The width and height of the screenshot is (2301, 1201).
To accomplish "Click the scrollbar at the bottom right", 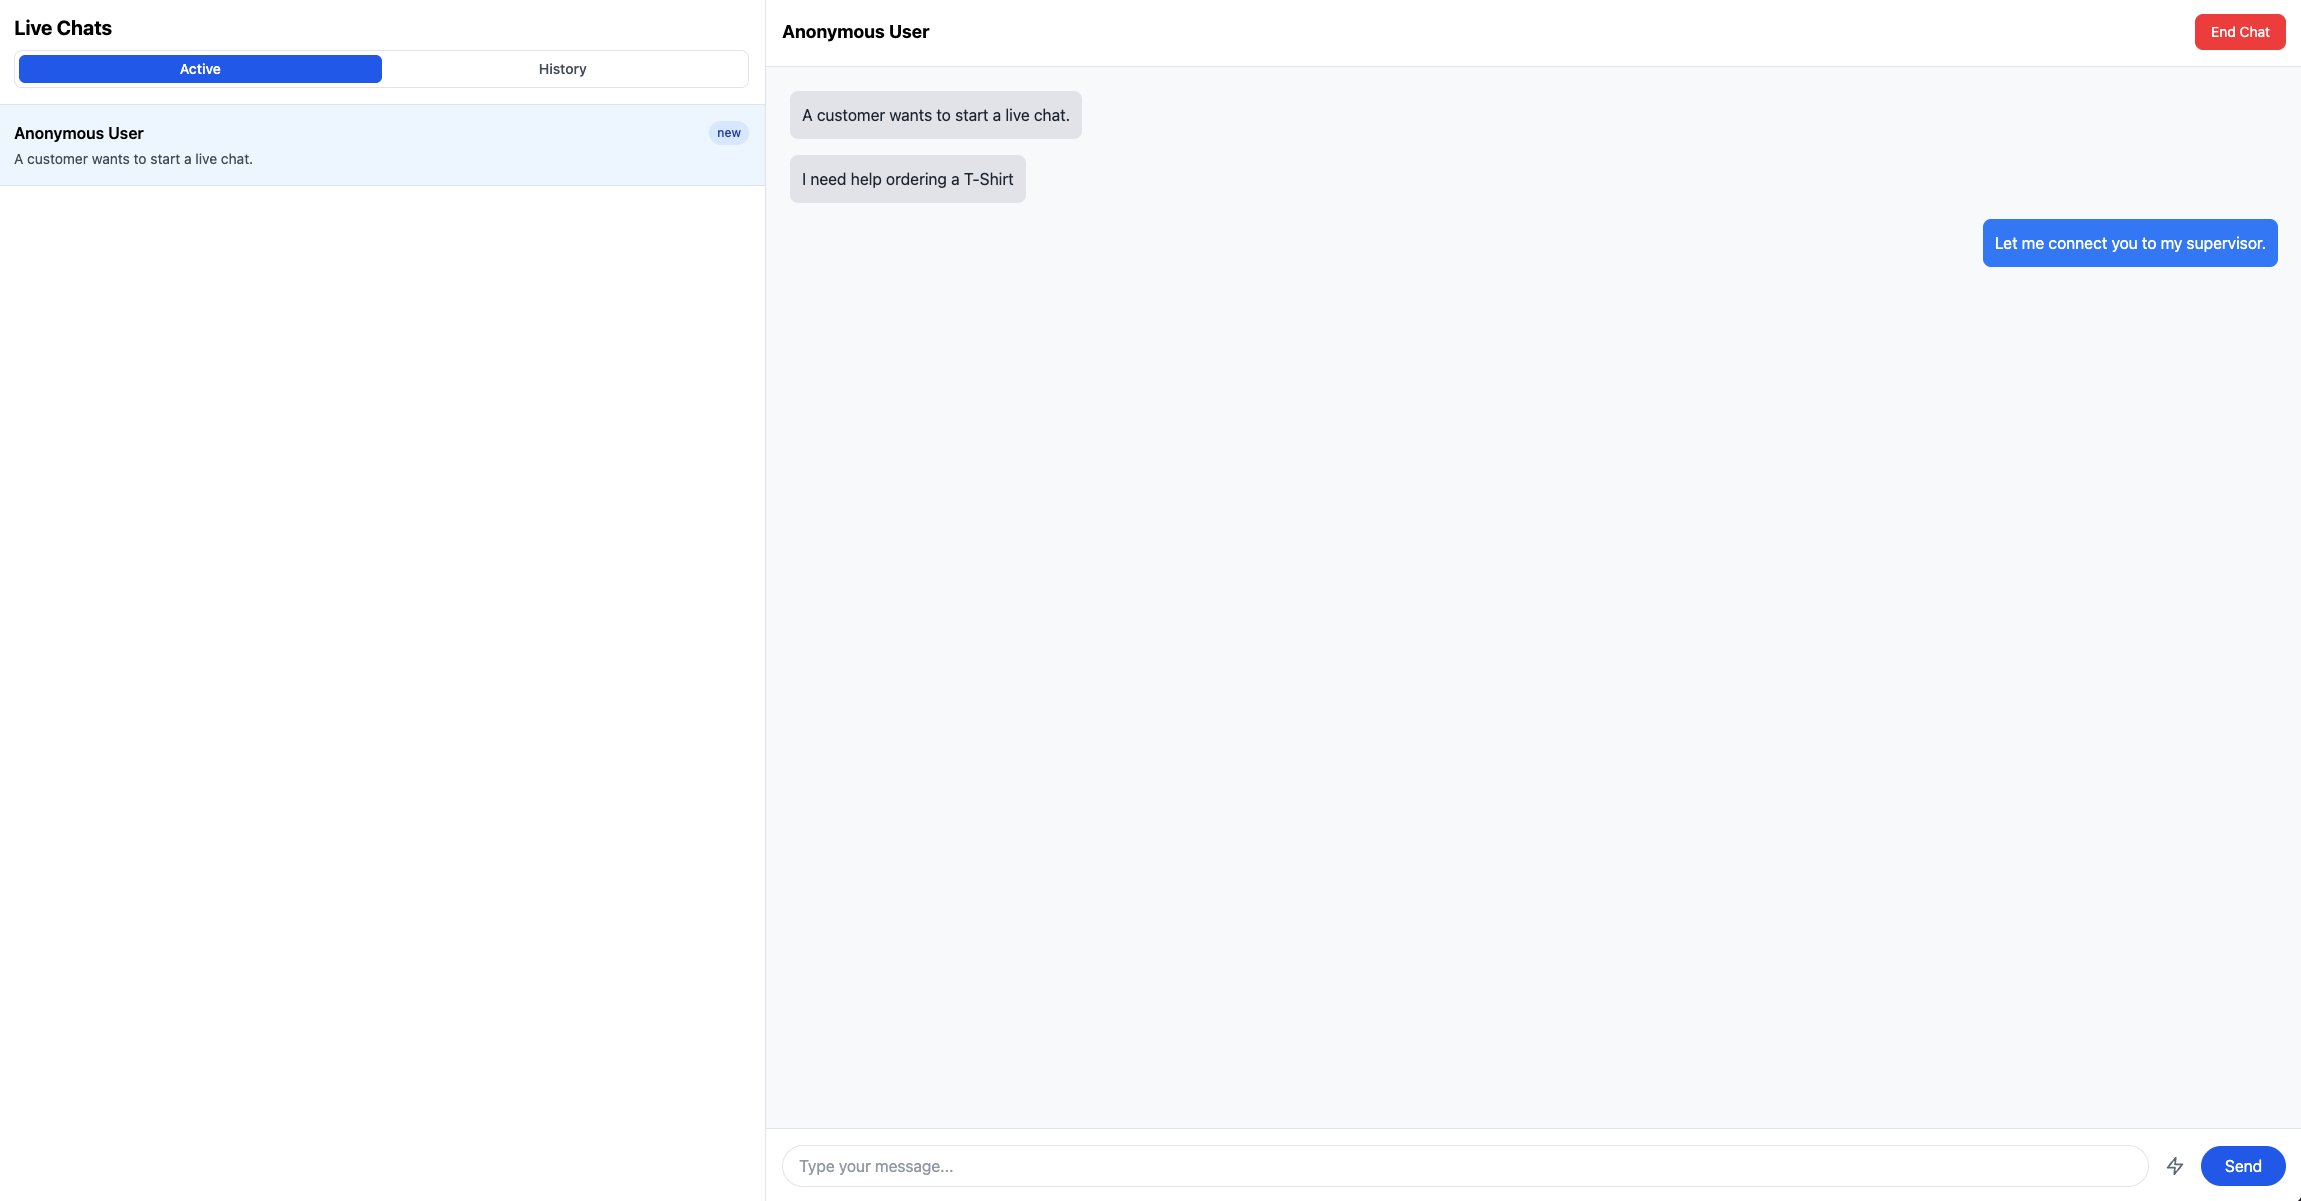I will coord(2293,1196).
